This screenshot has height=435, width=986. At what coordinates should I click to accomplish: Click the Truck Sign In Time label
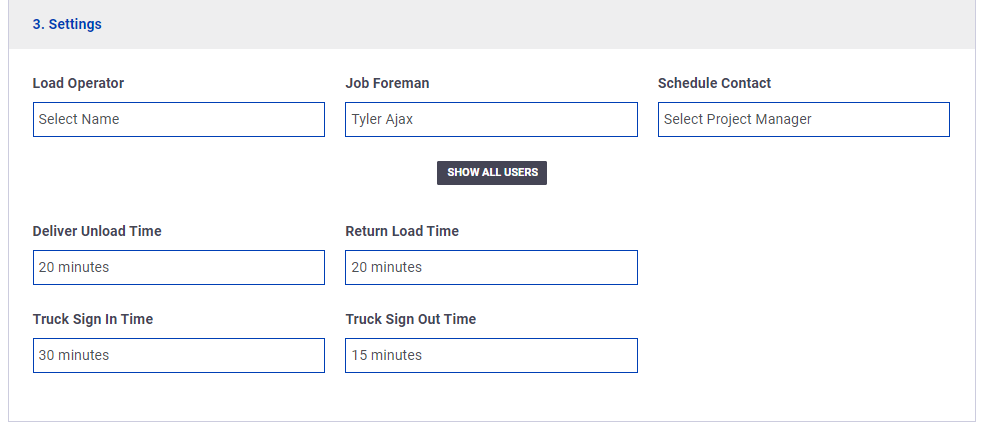93,319
